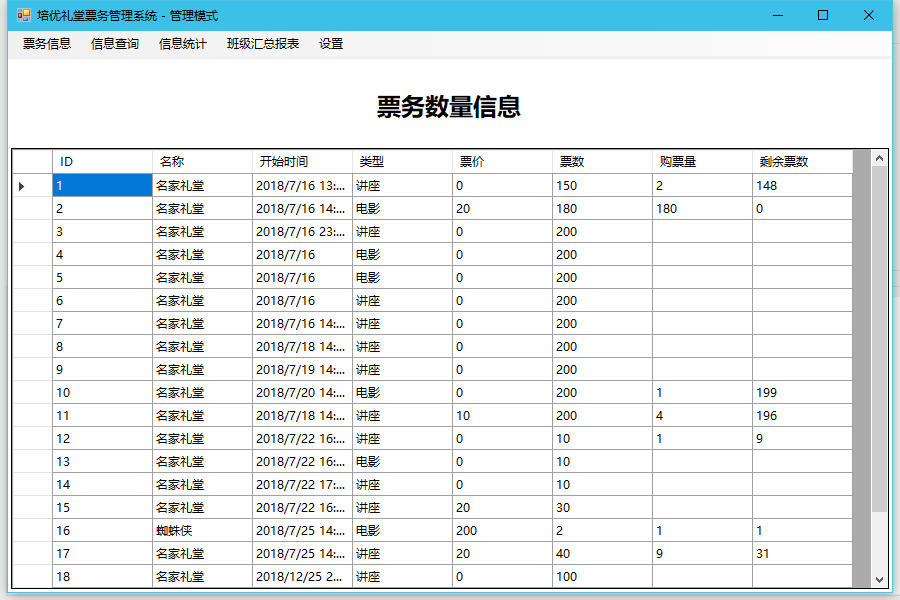
Task: Click the application icon in title bar
Action: pyautogui.click(x=24, y=16)
